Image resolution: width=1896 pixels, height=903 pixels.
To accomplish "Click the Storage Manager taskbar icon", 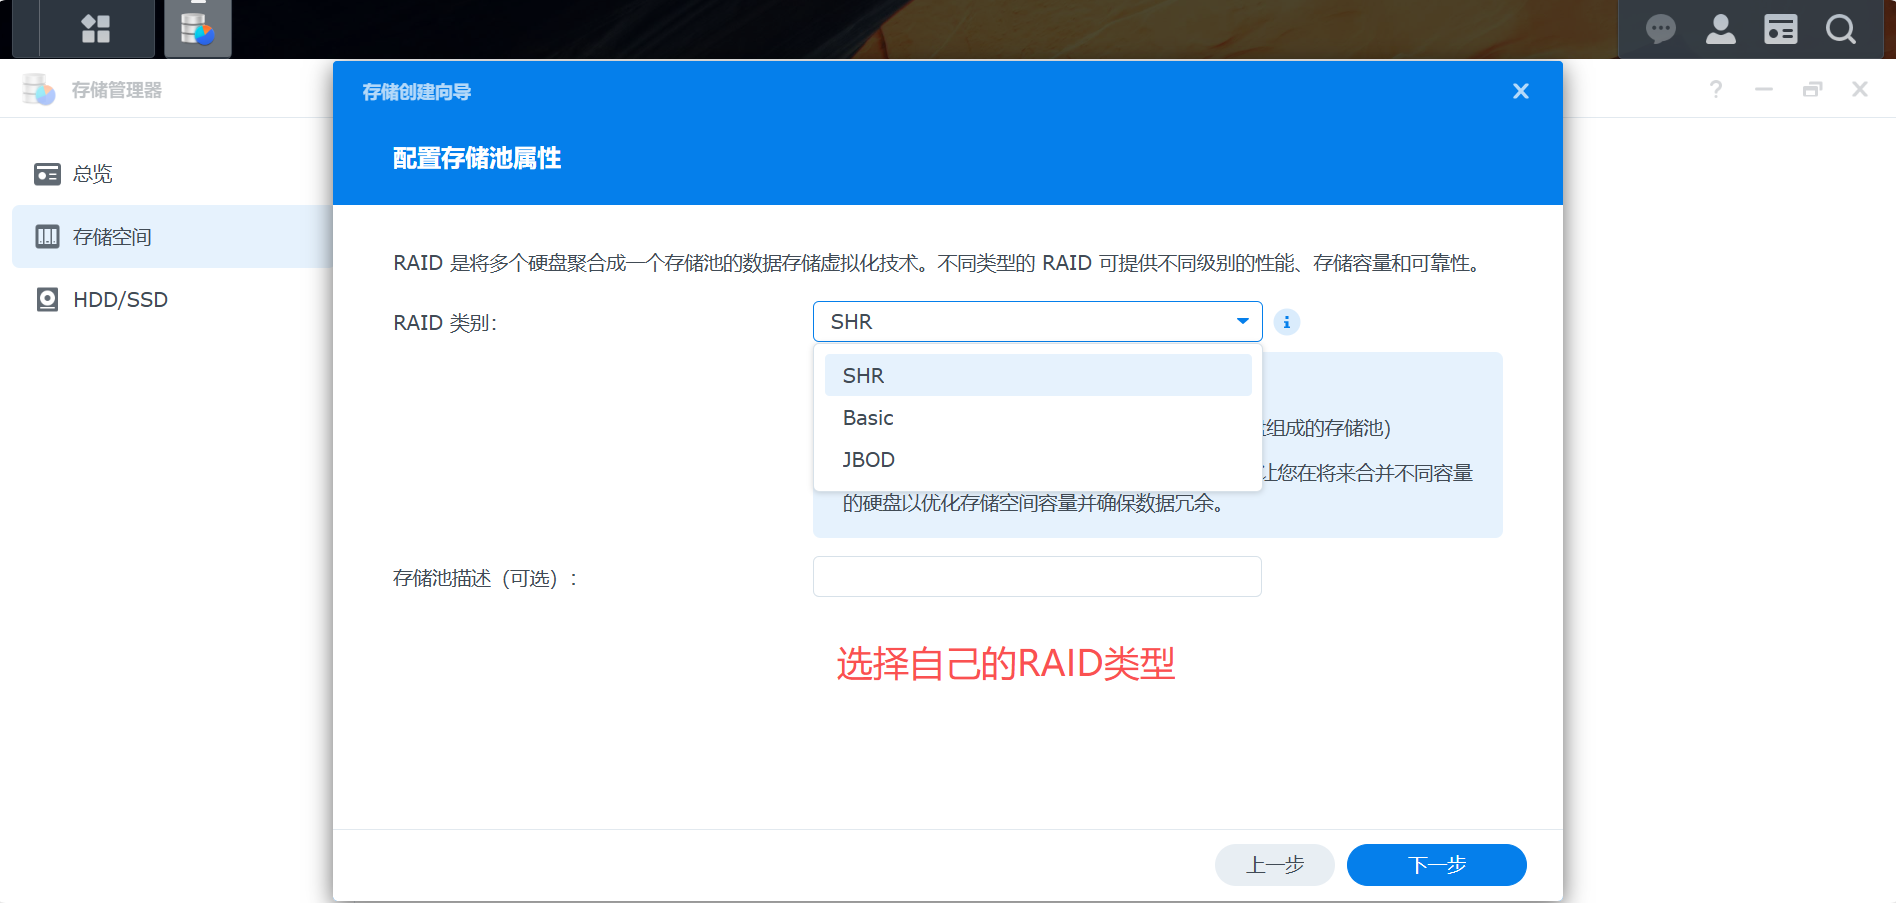I will [197, 29].
